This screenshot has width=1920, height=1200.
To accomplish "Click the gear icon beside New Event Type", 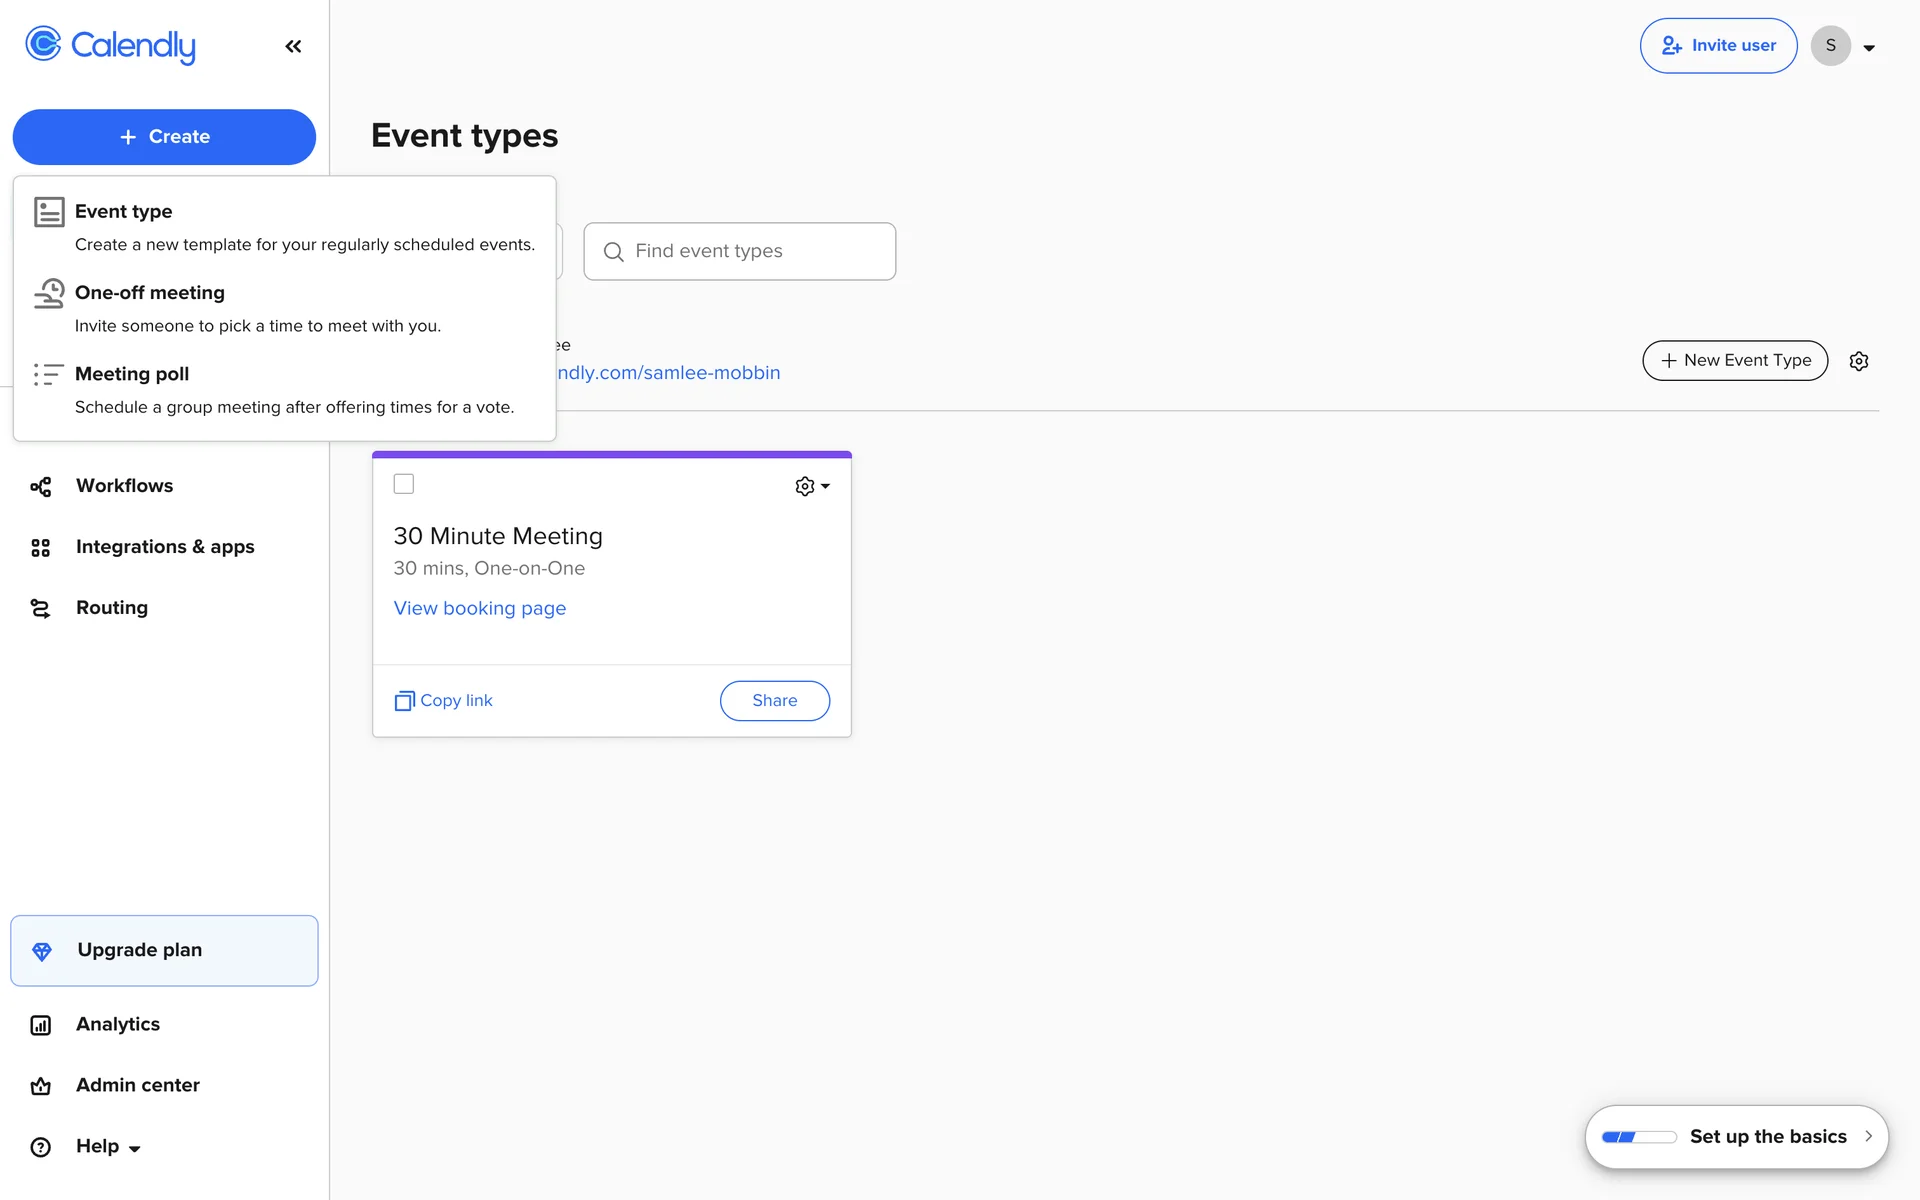I will coord(1859,361).
